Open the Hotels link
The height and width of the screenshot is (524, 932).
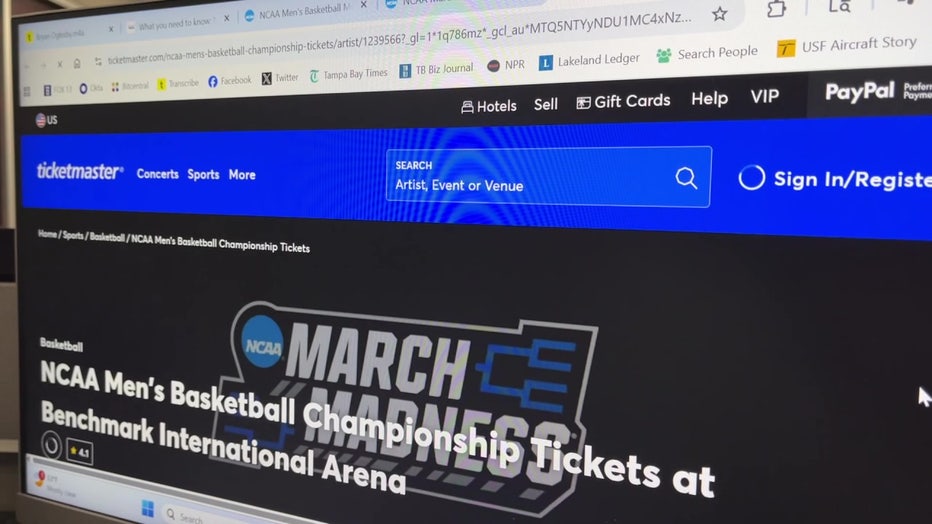point(489,106)
